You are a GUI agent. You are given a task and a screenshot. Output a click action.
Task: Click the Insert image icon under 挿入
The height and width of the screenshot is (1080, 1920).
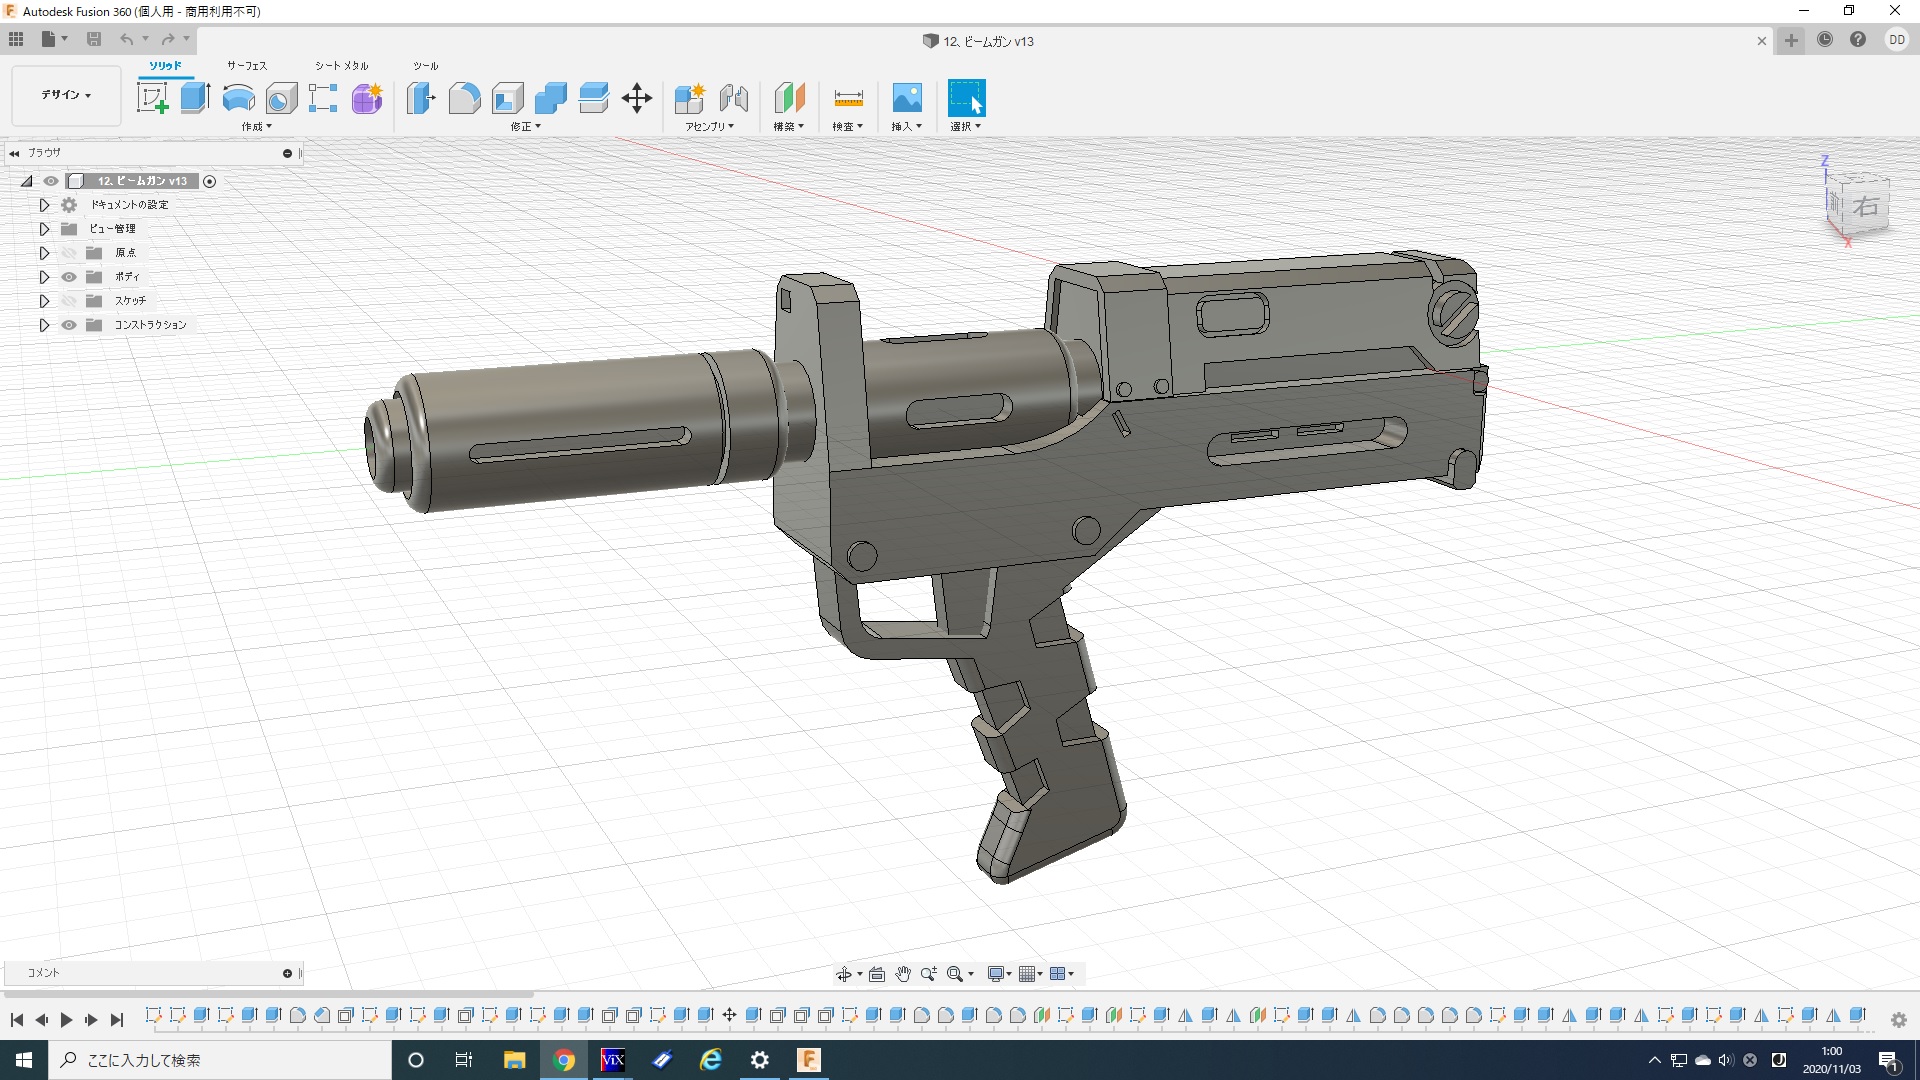pyautogui.click(x=906, y=98)
